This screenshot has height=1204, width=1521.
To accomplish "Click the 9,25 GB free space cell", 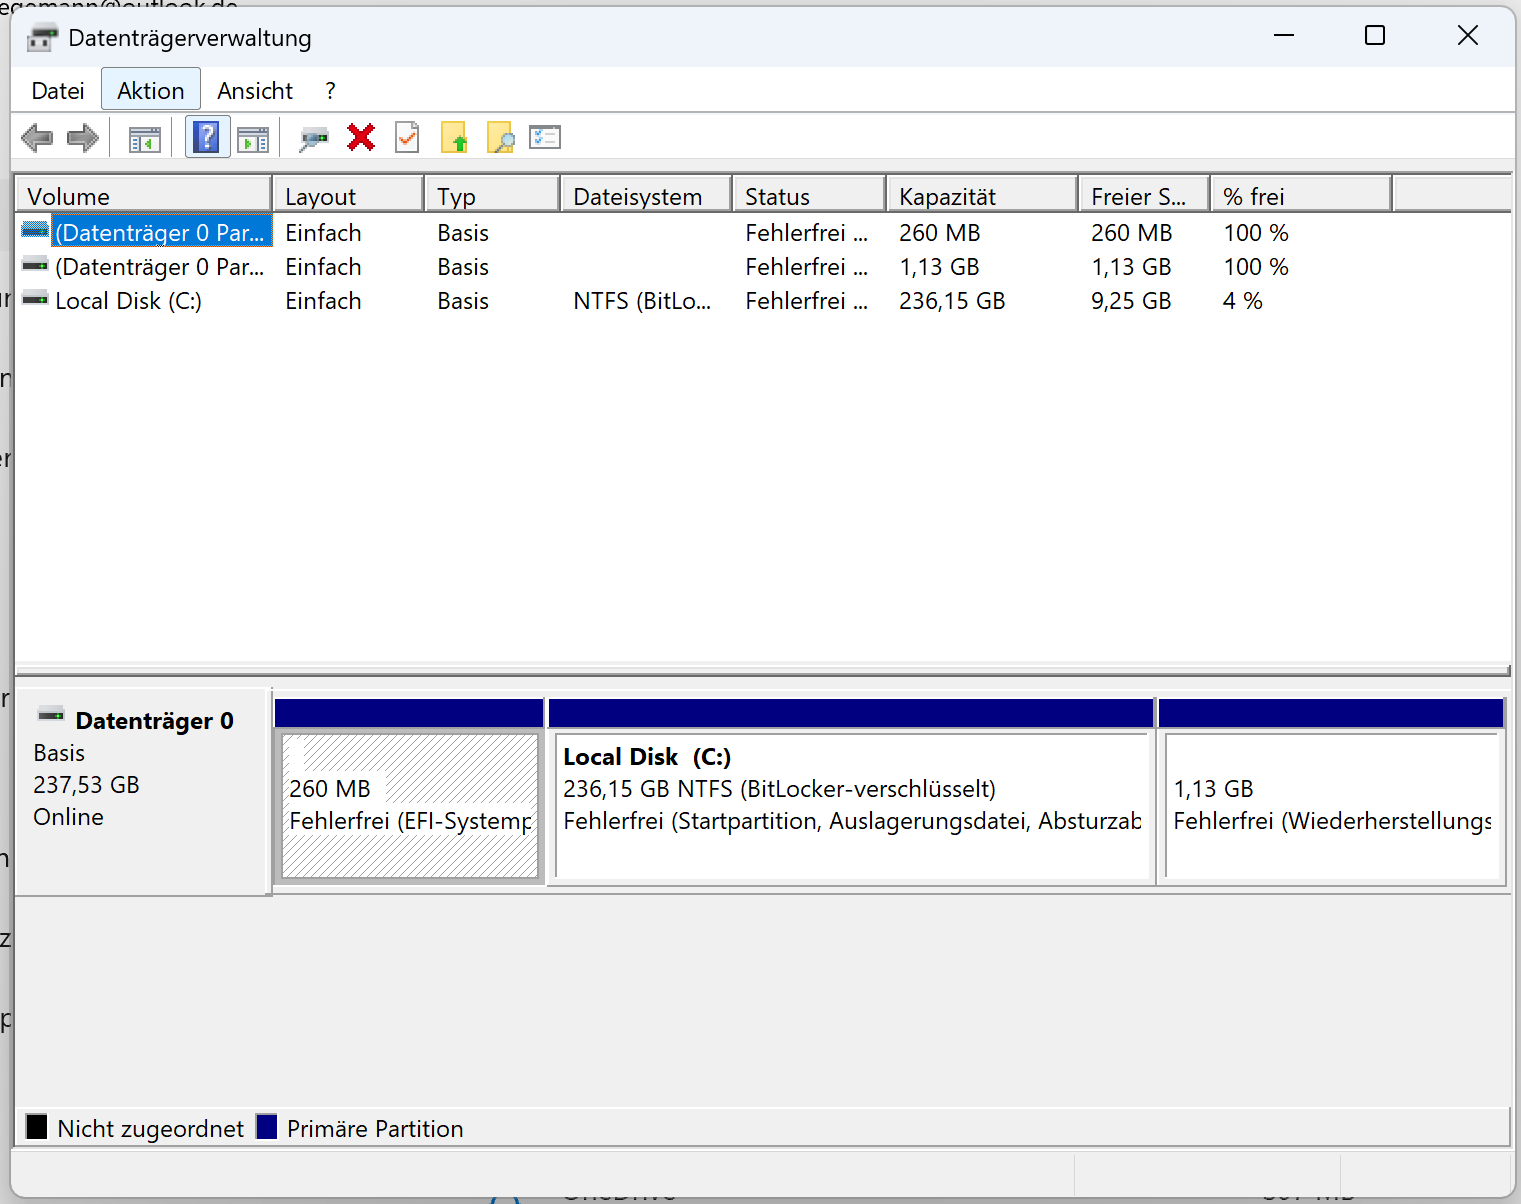I will (1131, 301).
